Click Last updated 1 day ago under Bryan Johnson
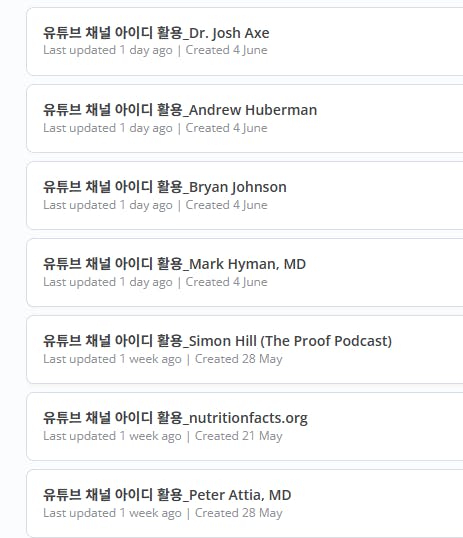 108,205
